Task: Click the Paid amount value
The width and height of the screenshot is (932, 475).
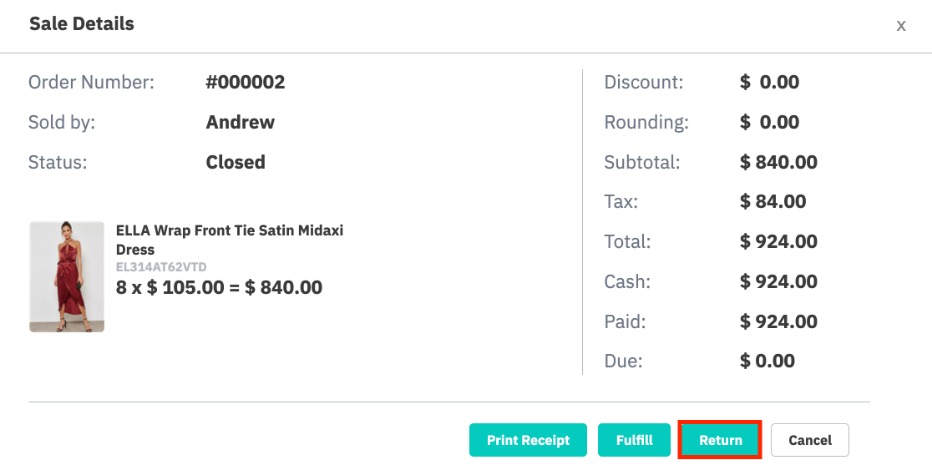Action: pyautogui.click(x=779, y=321)
